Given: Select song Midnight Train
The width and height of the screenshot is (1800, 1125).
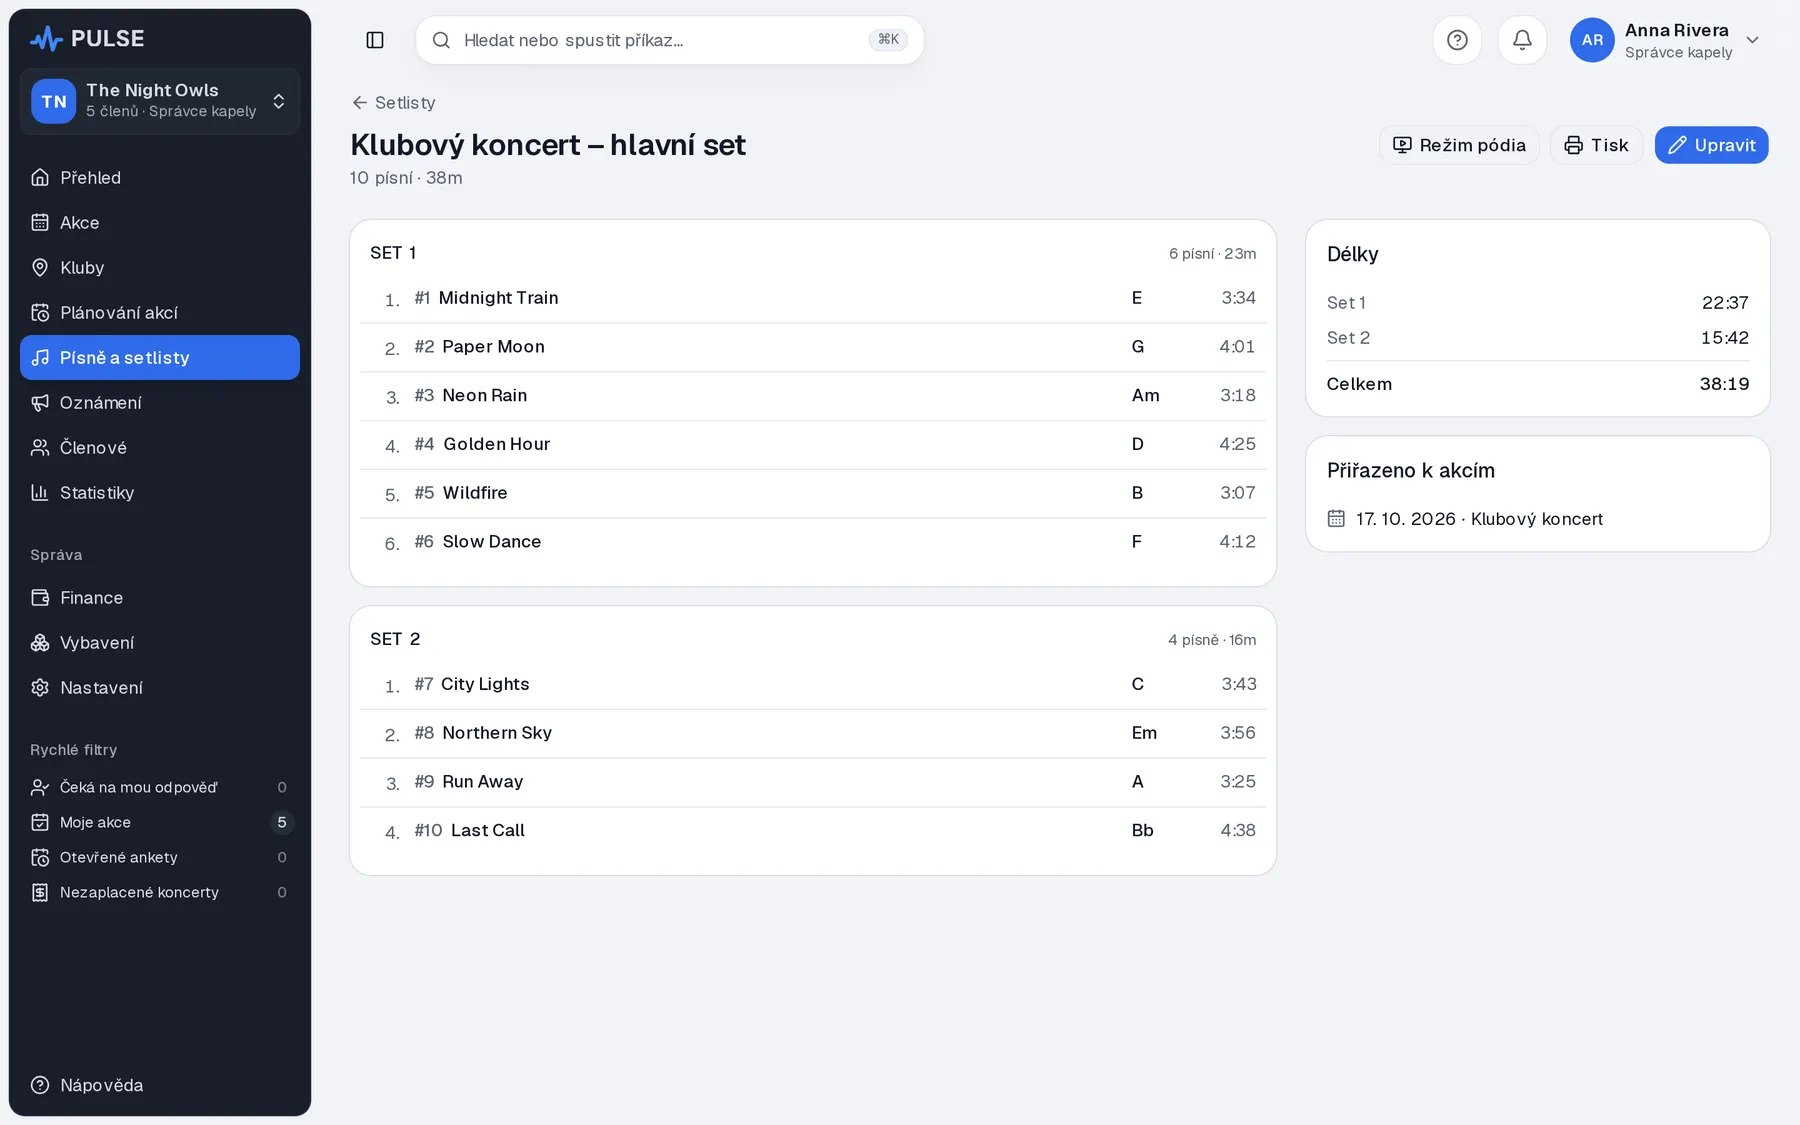Looking at the screenshot, I should [813, 298].
